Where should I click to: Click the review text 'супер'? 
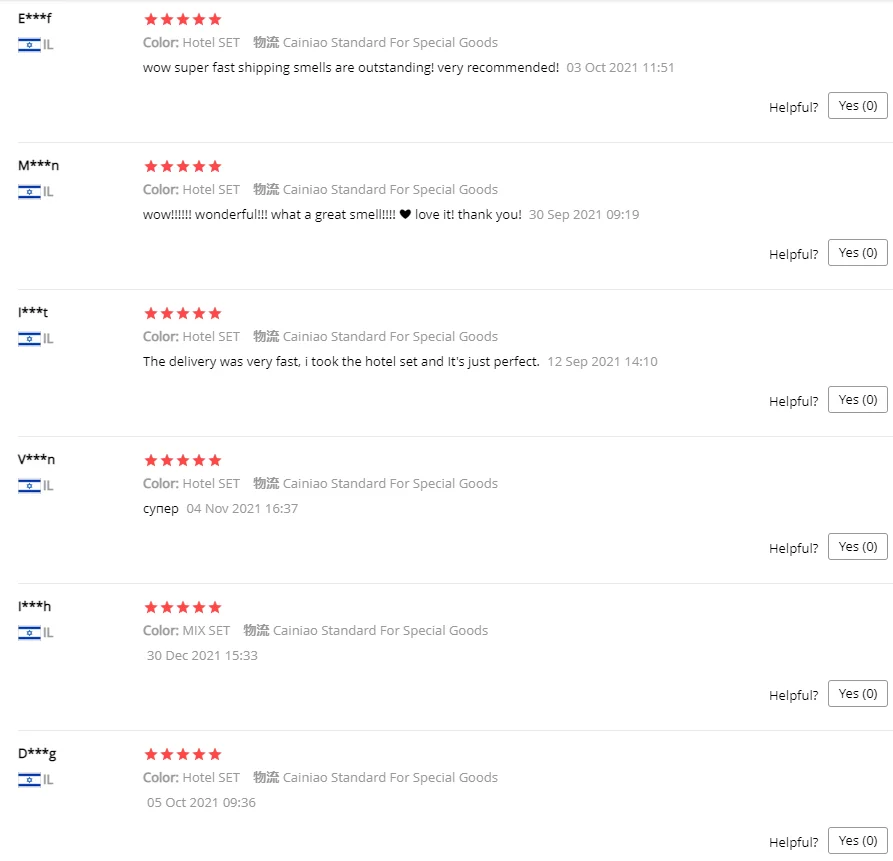(161, 509)
